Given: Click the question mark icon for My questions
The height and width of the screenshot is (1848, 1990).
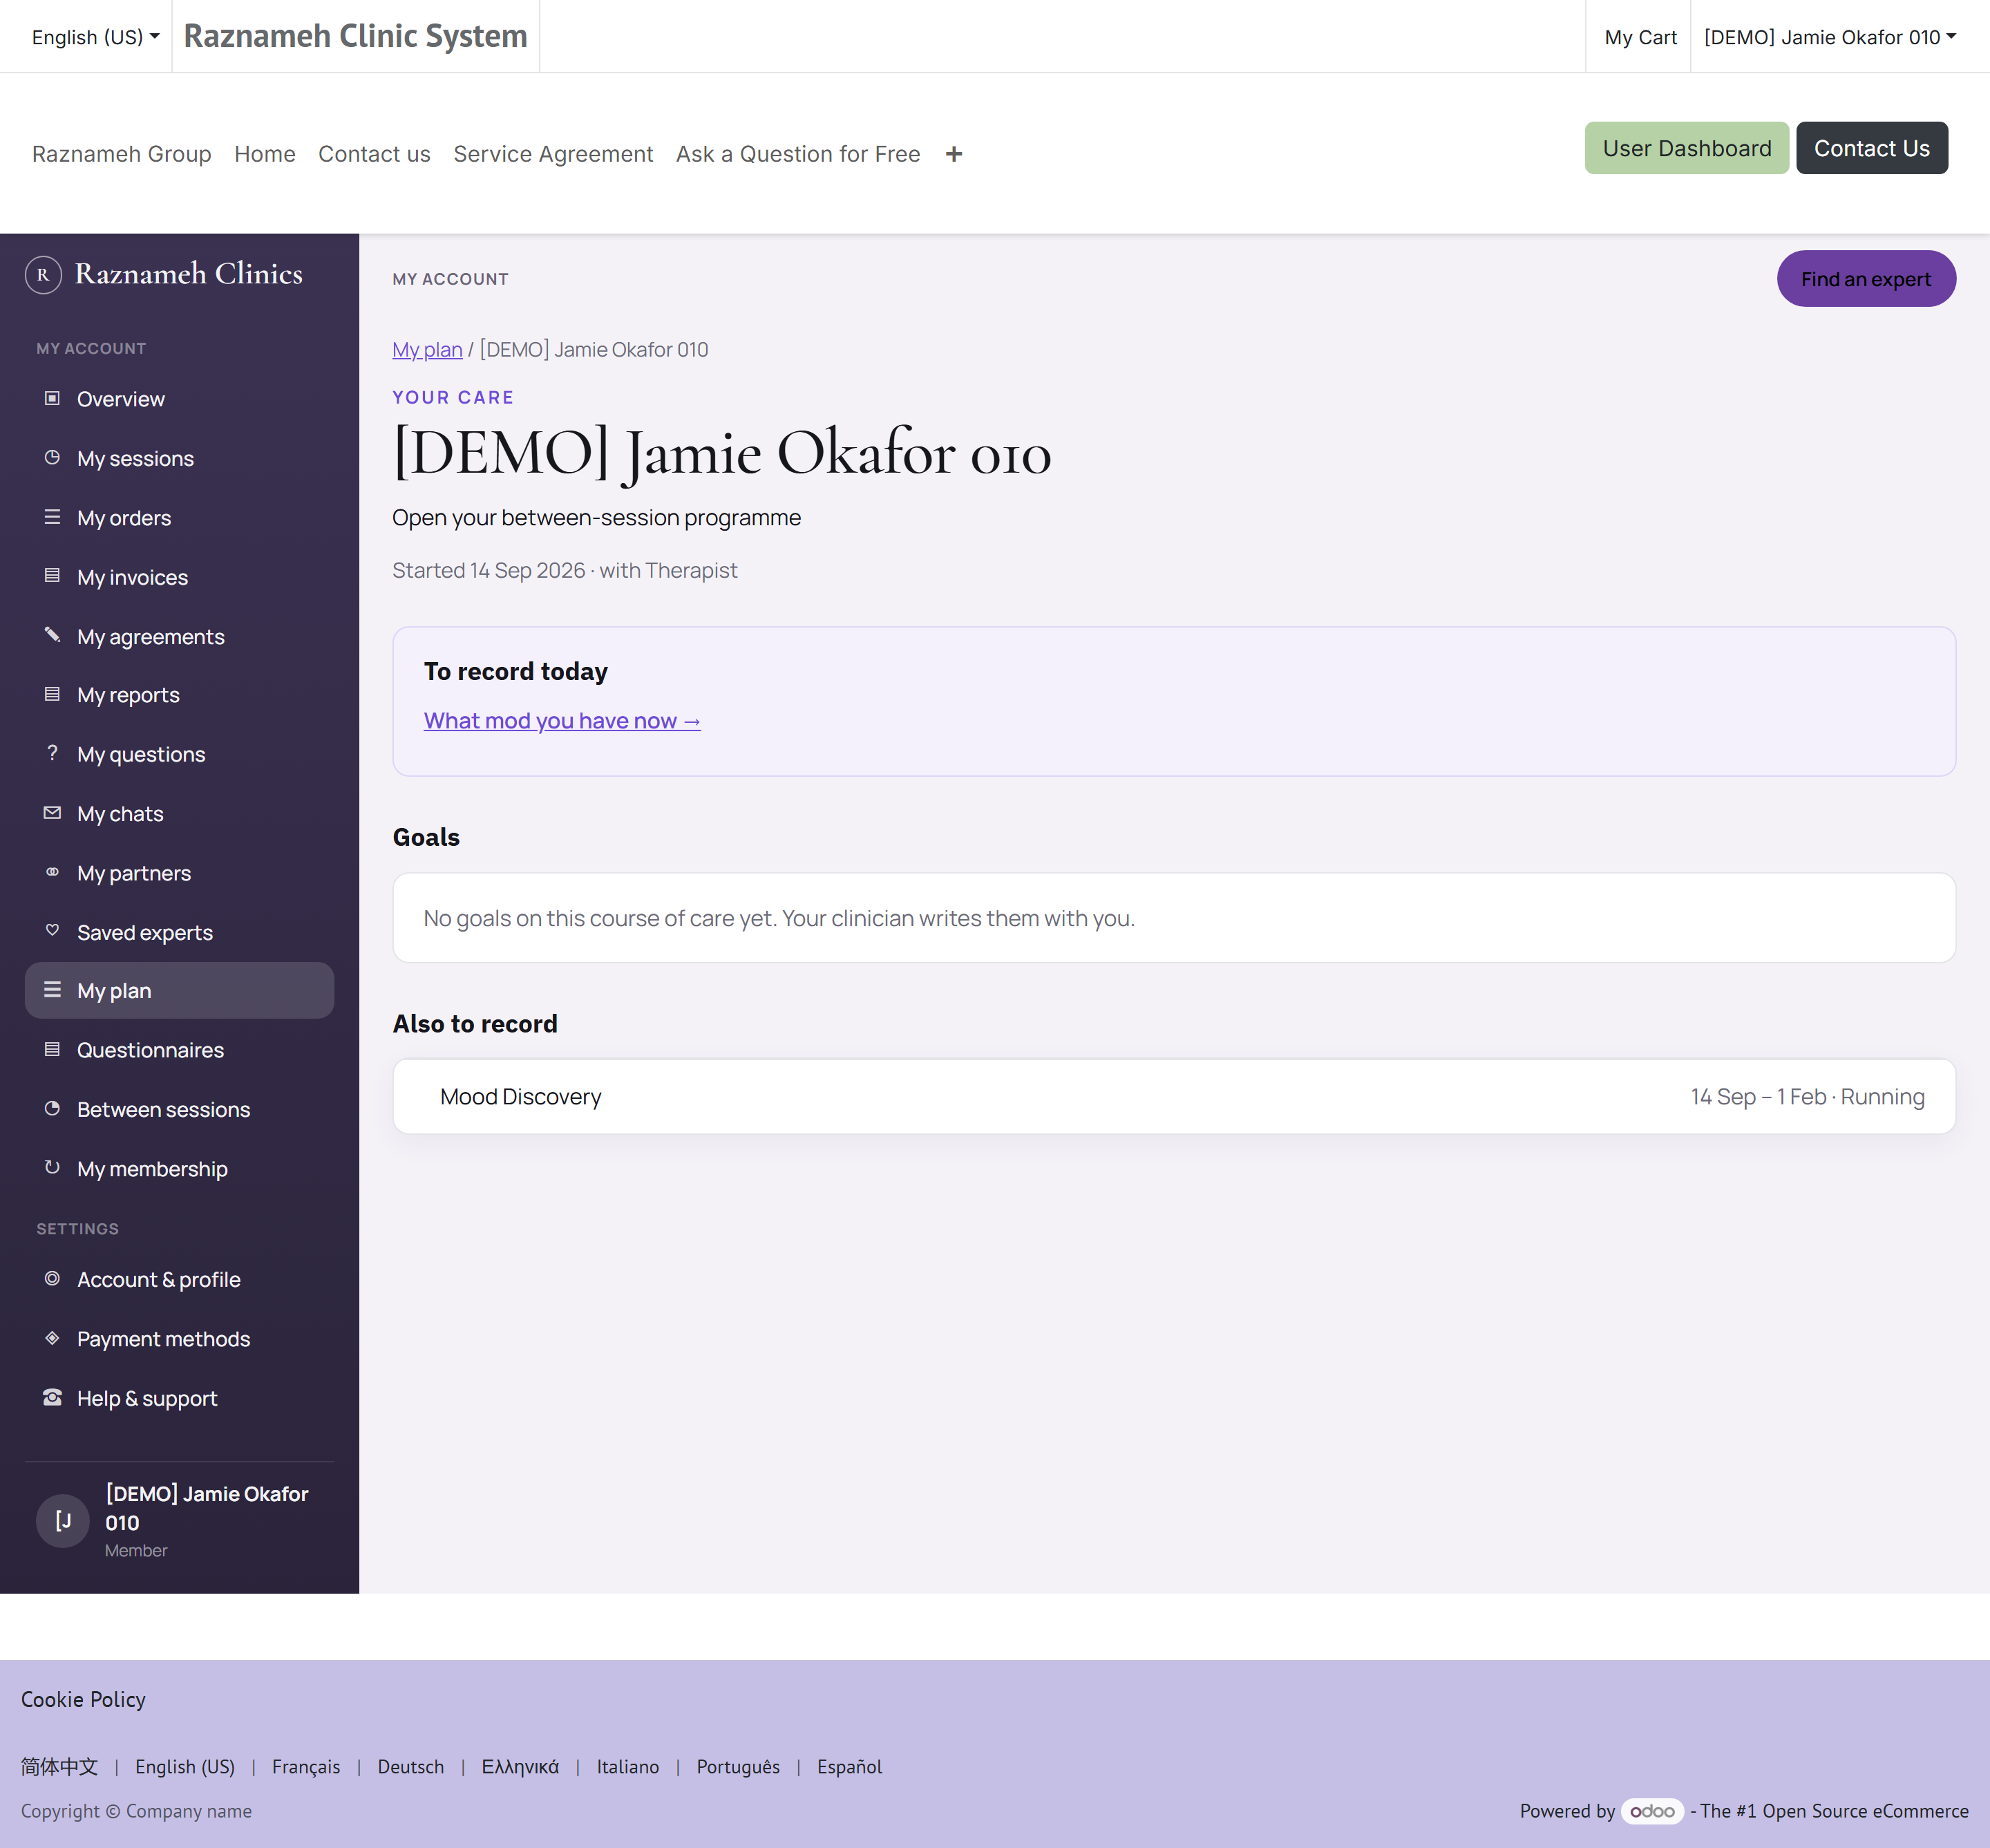Looking at the screenshot, I should pyautogui.click(x=52, y=753).
